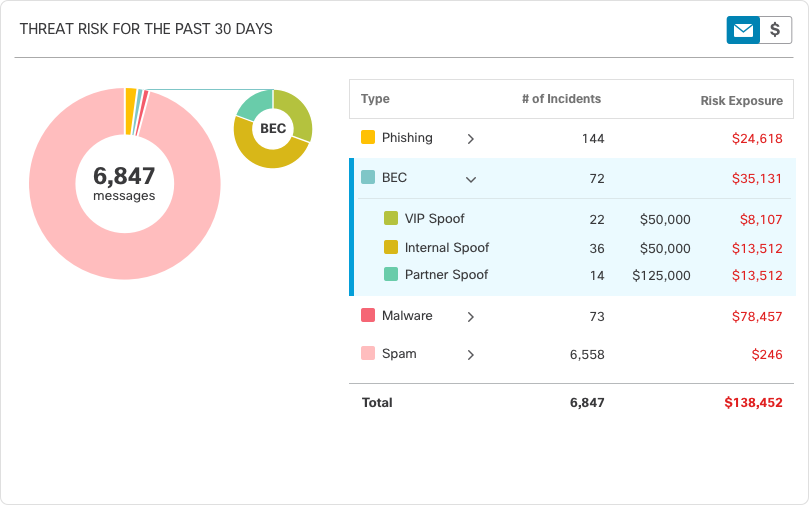Click the large pink Spam donut segment

pyautogui.click(x=125, y=256)
